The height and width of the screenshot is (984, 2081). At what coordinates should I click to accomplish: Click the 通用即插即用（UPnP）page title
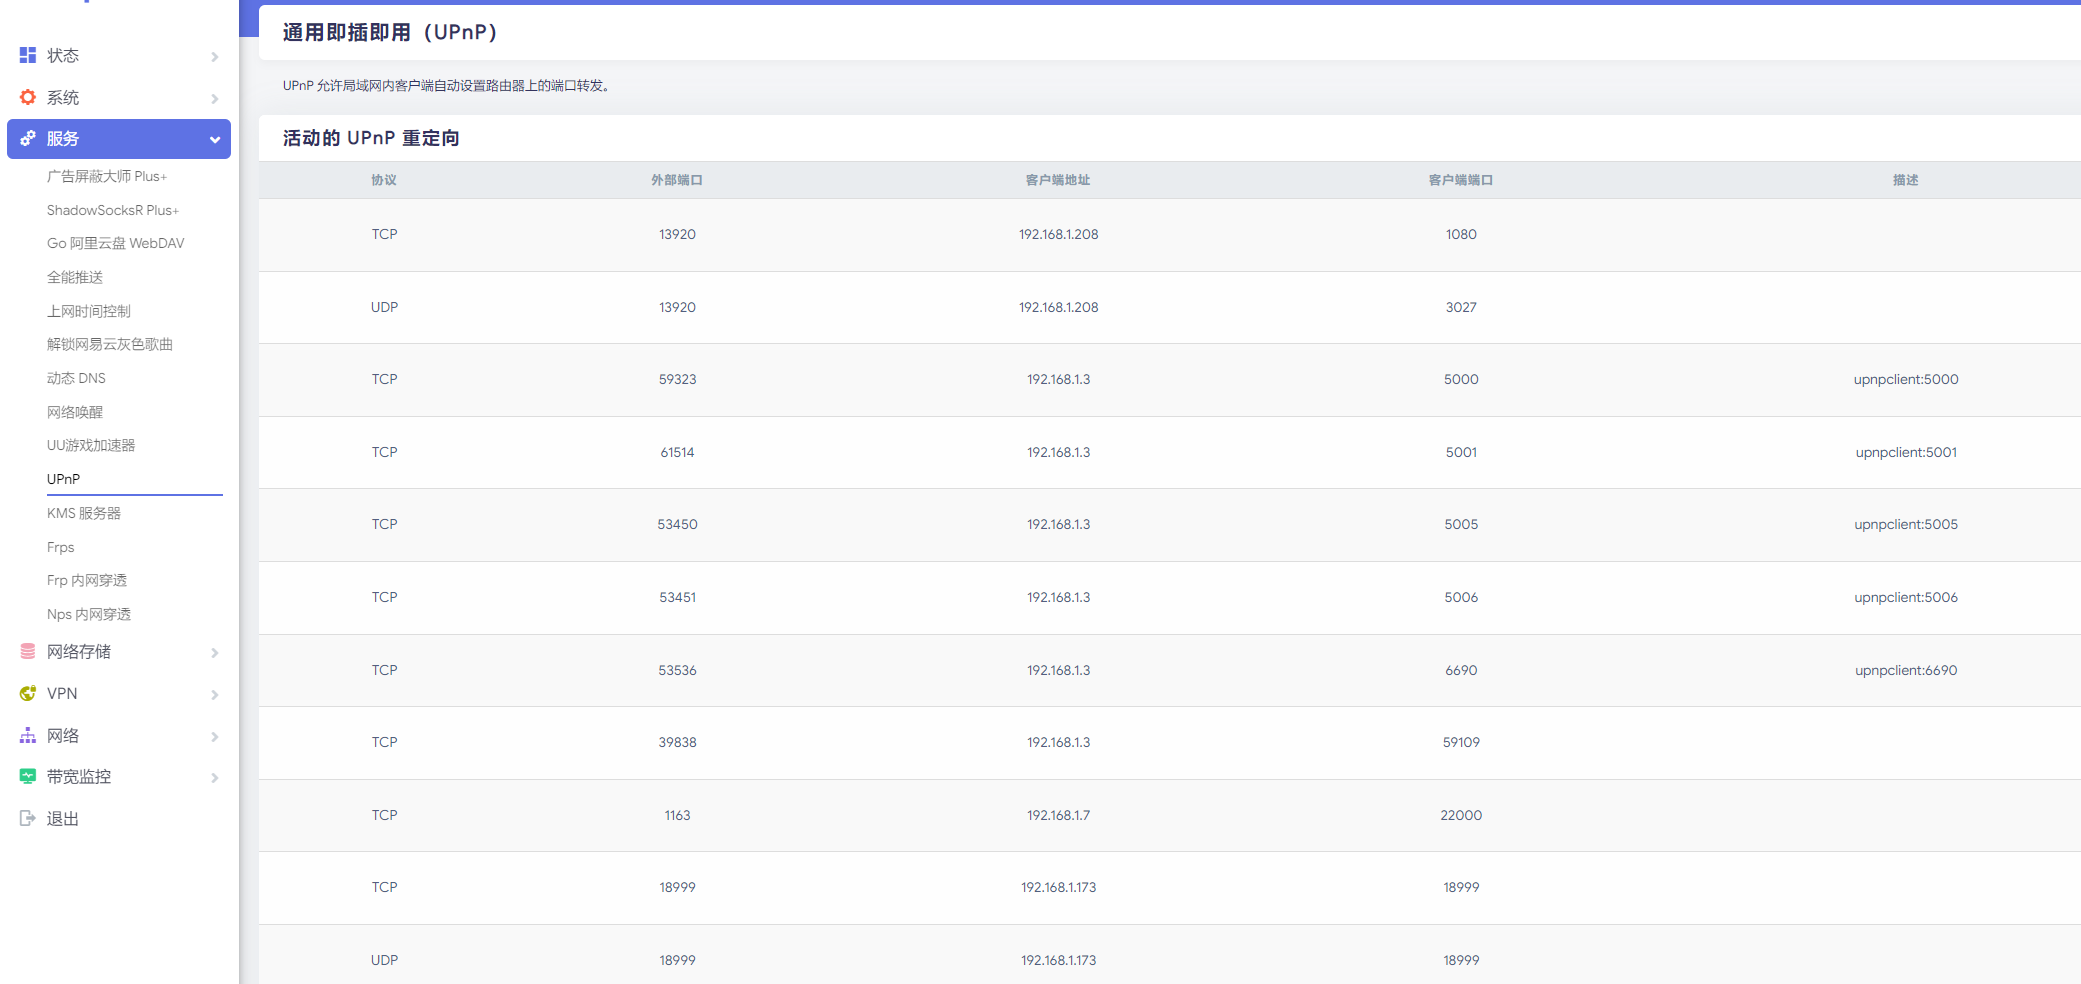(x=390, y=32)
